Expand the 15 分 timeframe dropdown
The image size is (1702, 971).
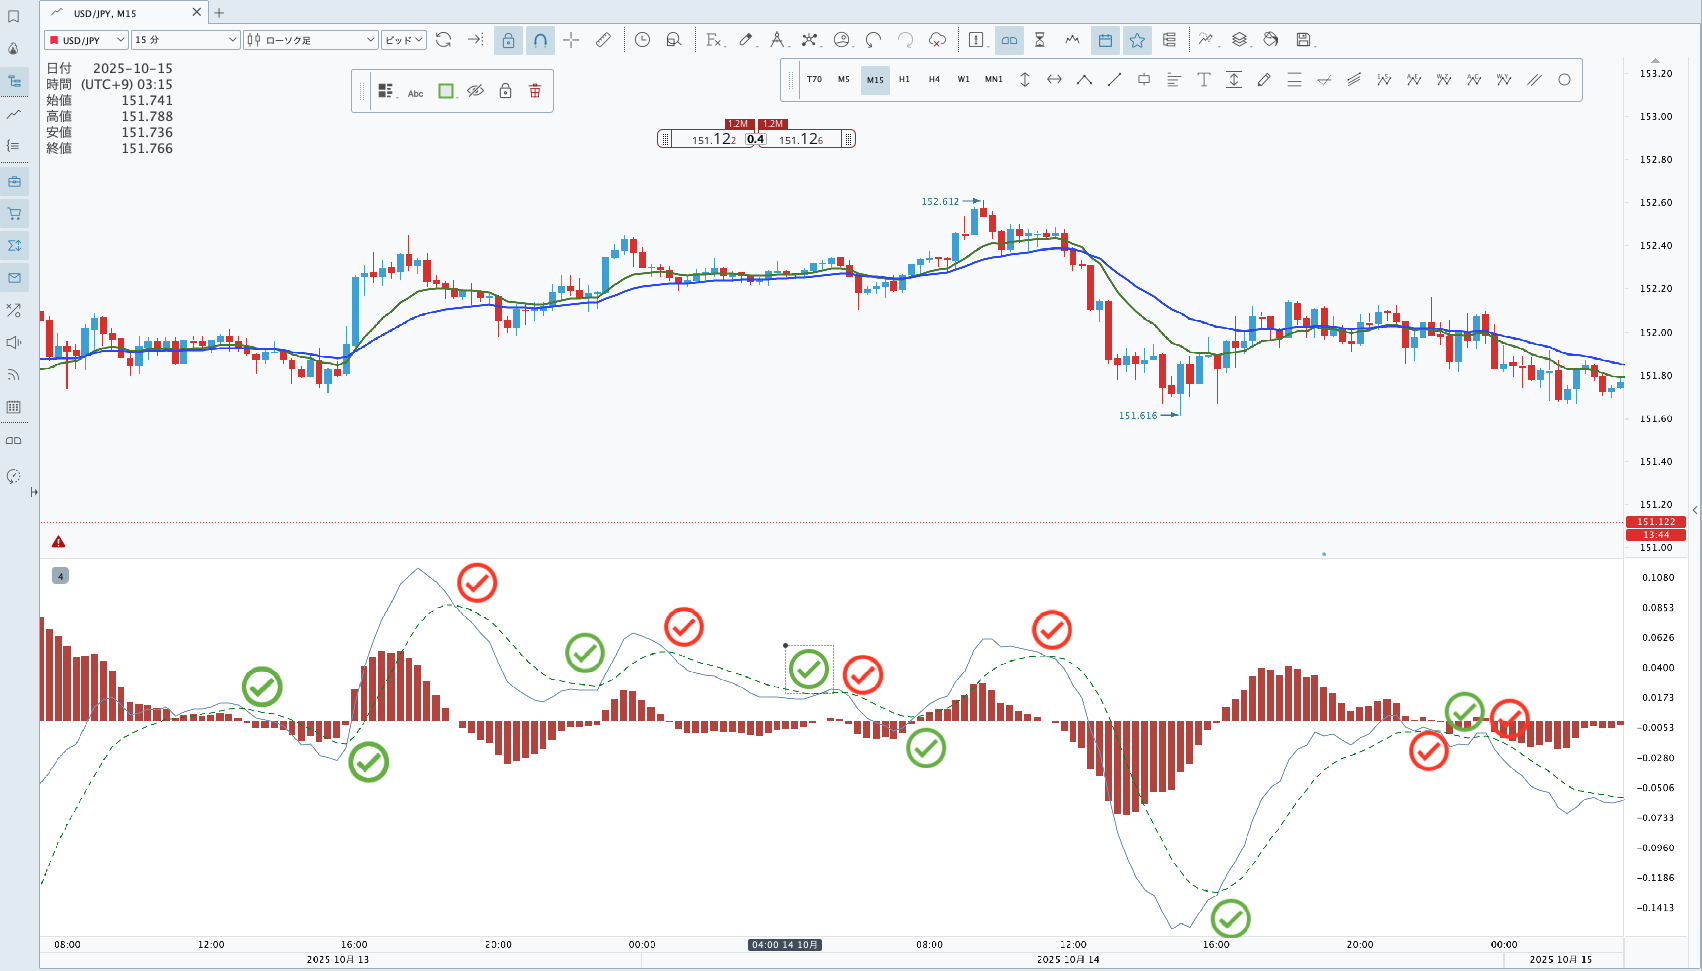[186, 40]
